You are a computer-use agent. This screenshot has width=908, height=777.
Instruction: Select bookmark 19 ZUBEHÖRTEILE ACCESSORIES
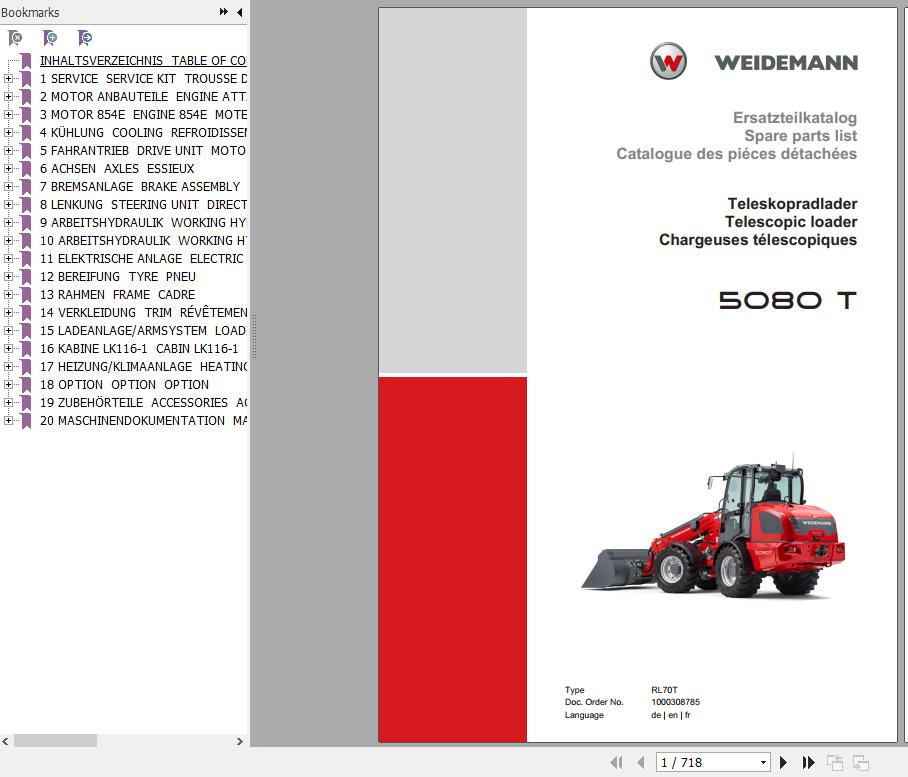143,402
